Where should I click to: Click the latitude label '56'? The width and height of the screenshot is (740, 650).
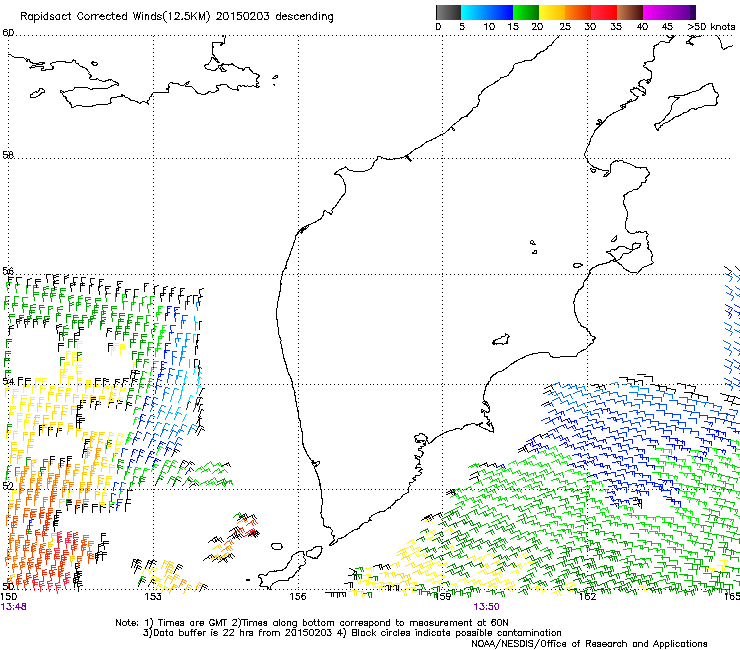(8, 271)
